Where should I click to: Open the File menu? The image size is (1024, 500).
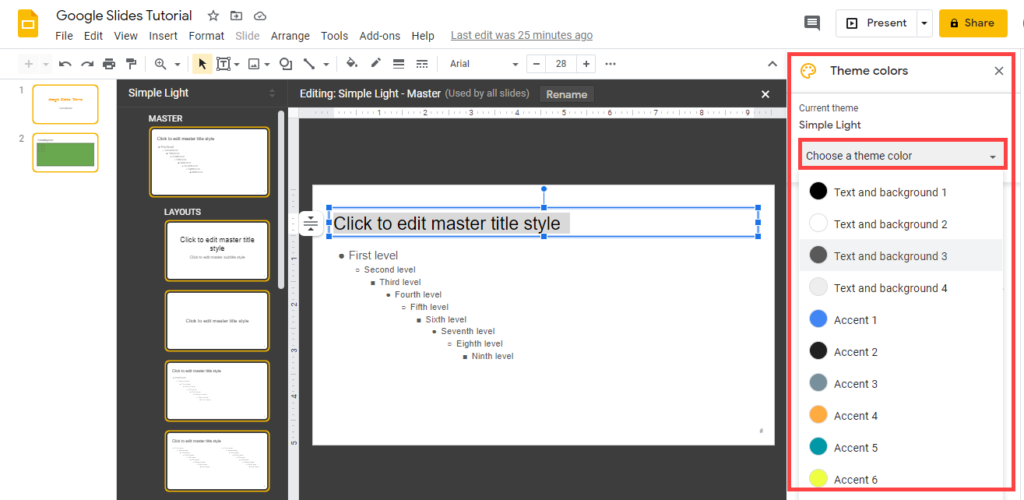click(64, 36)
